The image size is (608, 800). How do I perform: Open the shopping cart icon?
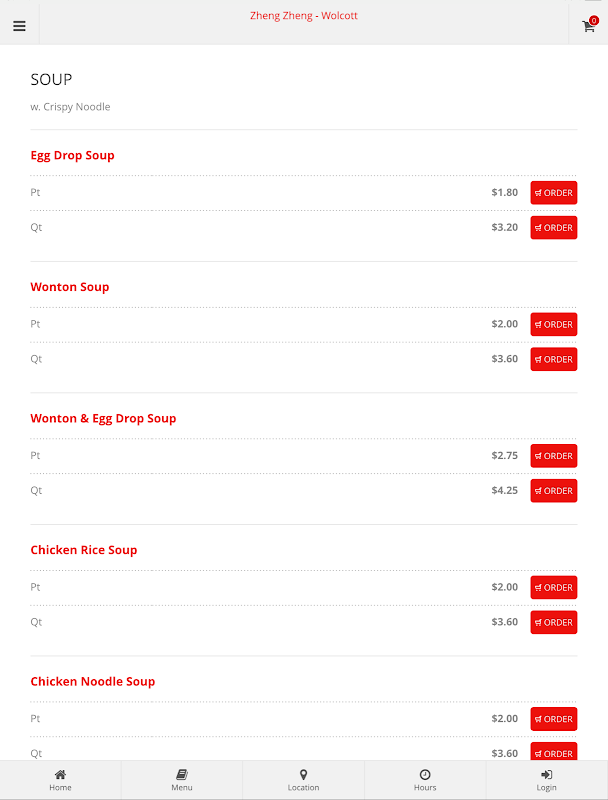pos(588,26)
